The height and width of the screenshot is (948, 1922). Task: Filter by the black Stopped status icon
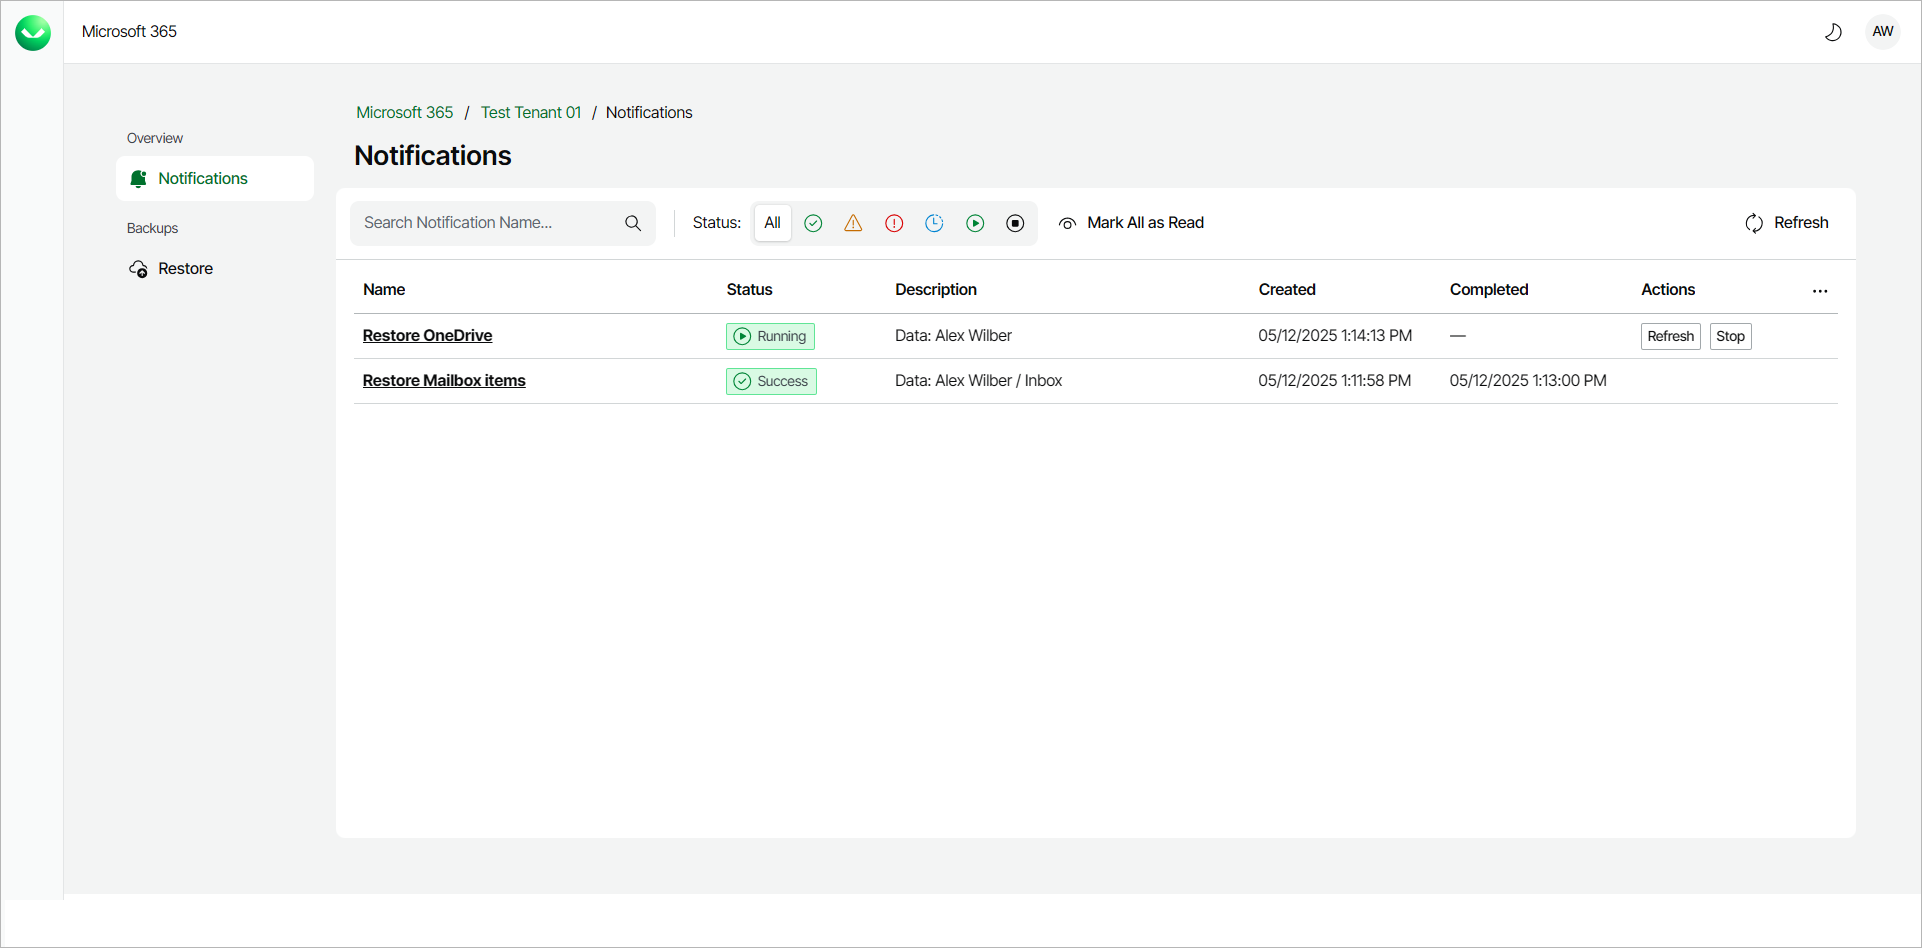(1016, 223)
